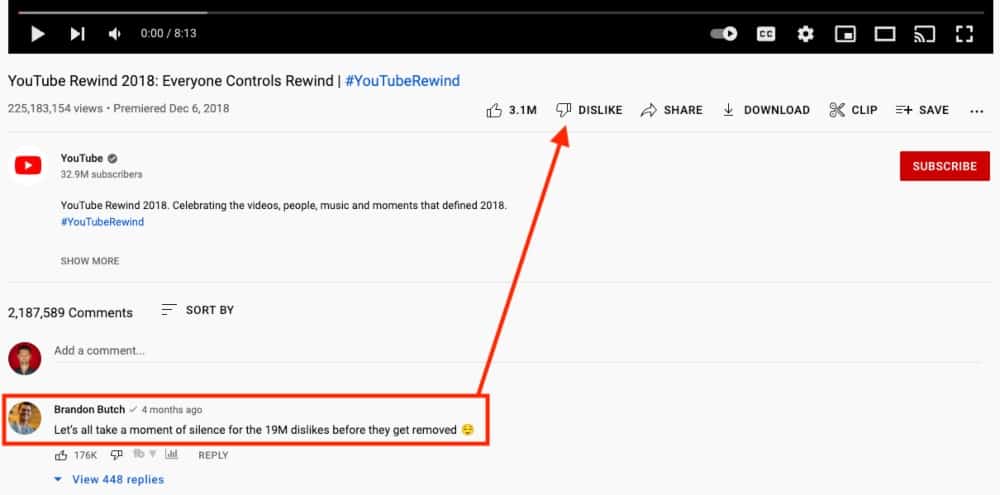This screenshot has width=1000, height=495.
Task: Expand description with Show More
Action: (90, 261)
